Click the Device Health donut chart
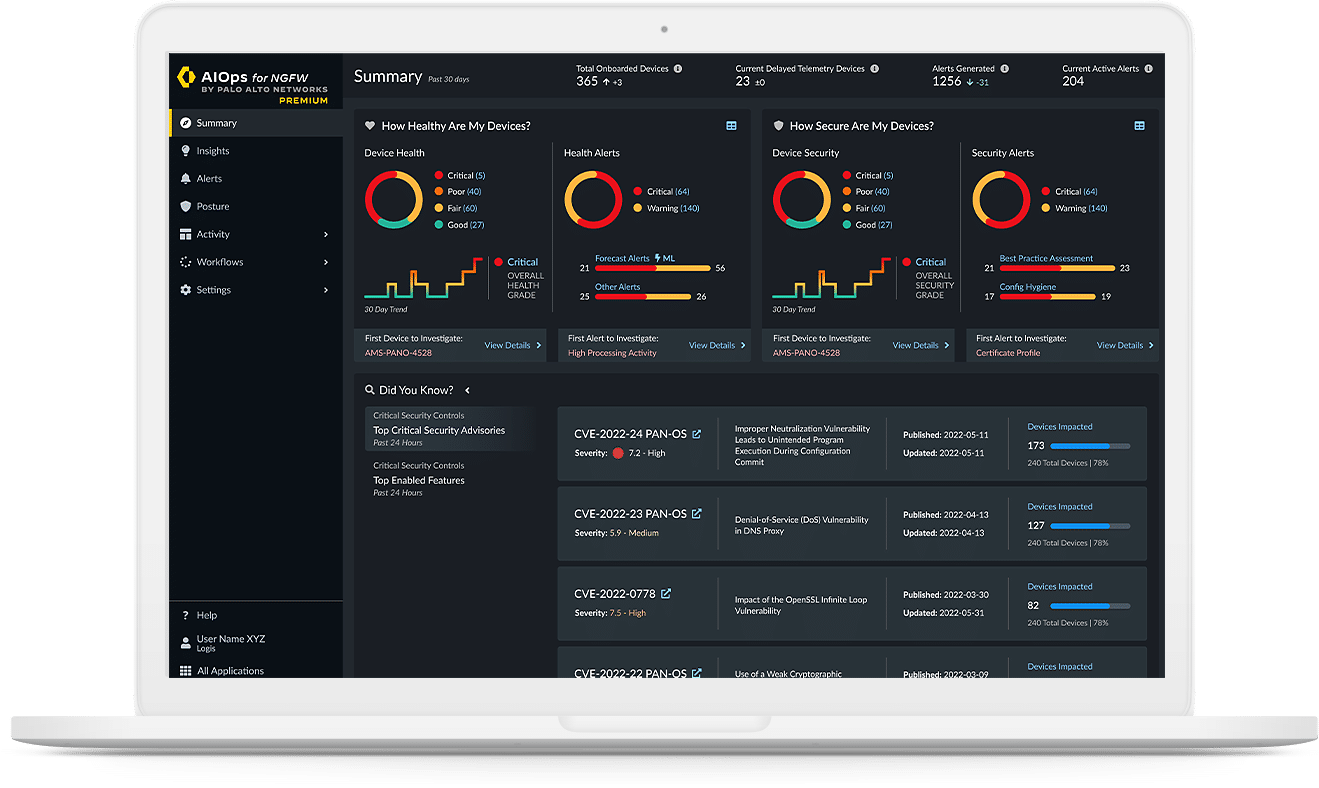1319x788 pixels. pos(394,200)
